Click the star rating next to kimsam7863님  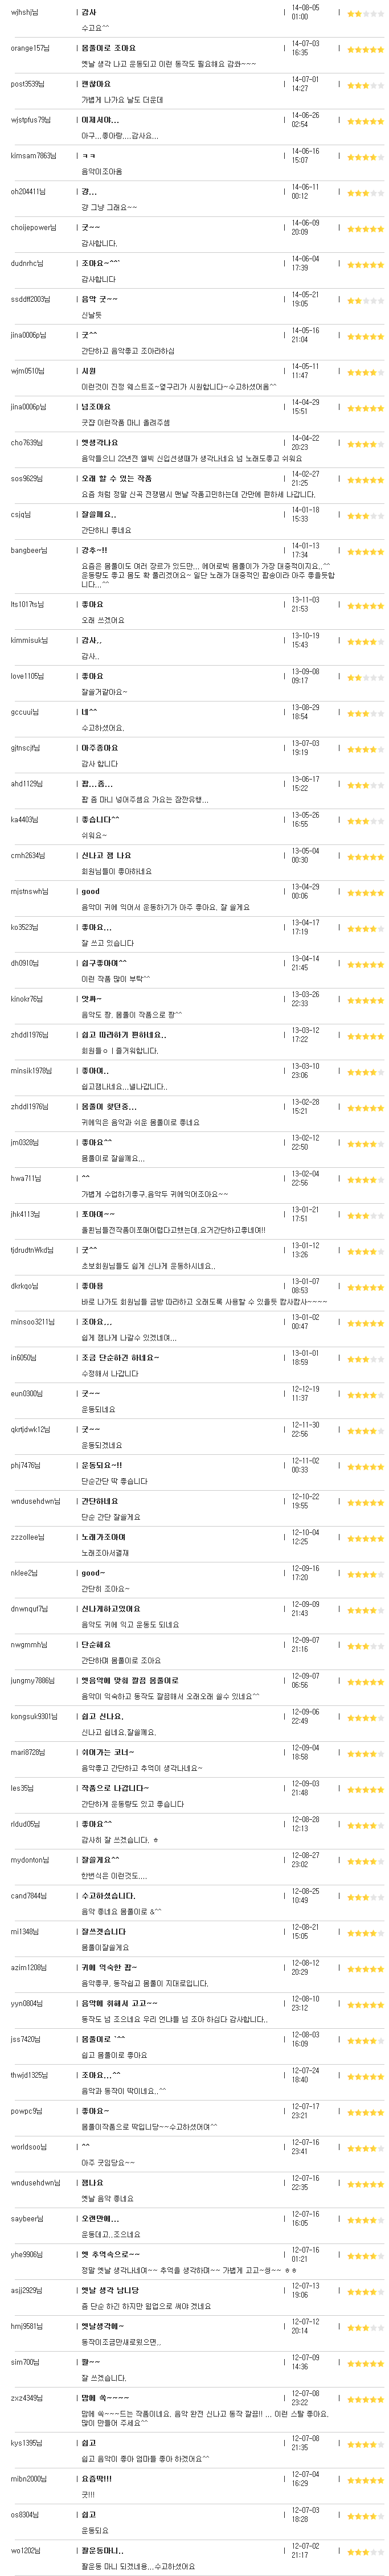coord(365,156)
